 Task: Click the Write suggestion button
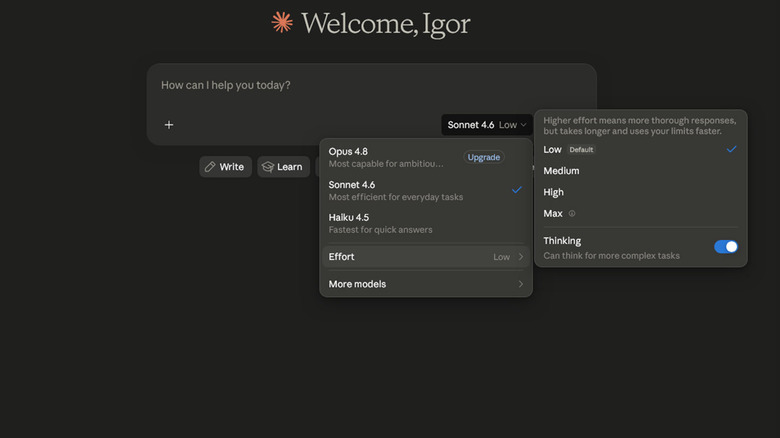(x=225, y=167)
